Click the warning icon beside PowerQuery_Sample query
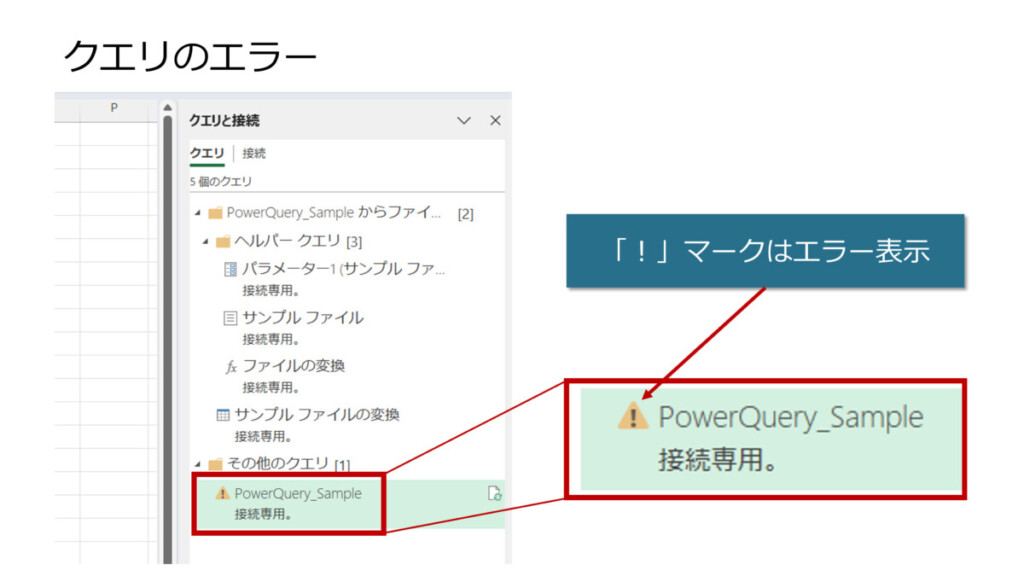The width and height of the screenshot is (1024, 576). point(222,494)
